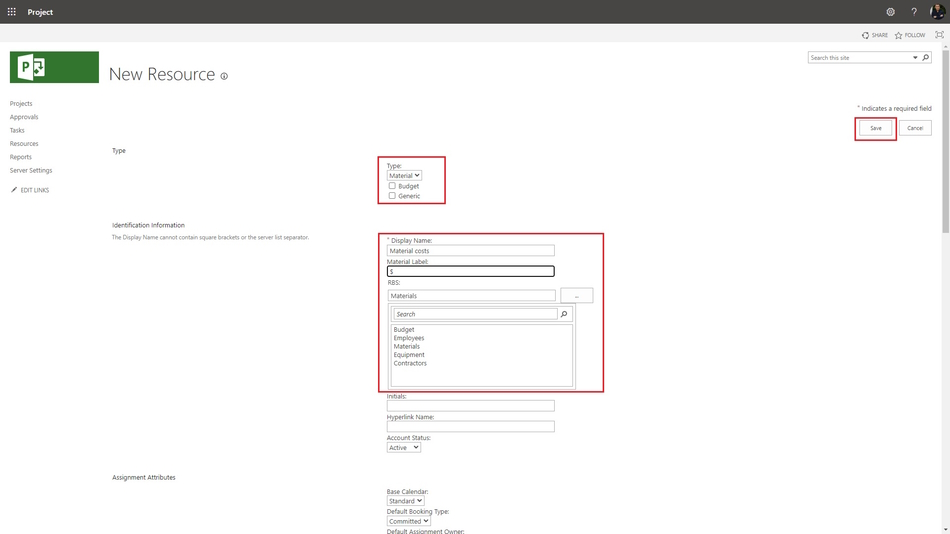Open Projects in the left navigation
Screen dimensions: 950x534
tap(21, 104)
